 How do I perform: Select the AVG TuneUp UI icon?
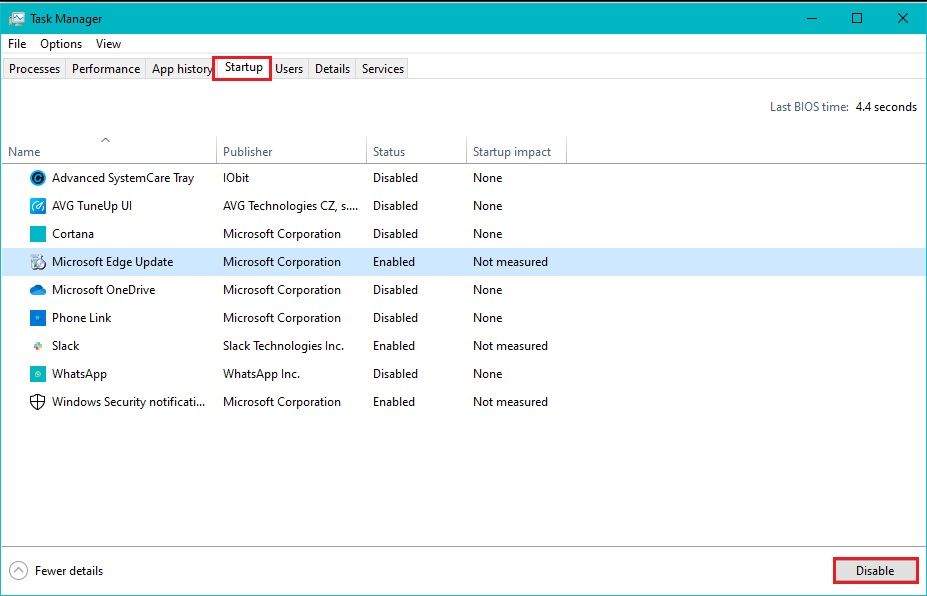click(36, 205)
